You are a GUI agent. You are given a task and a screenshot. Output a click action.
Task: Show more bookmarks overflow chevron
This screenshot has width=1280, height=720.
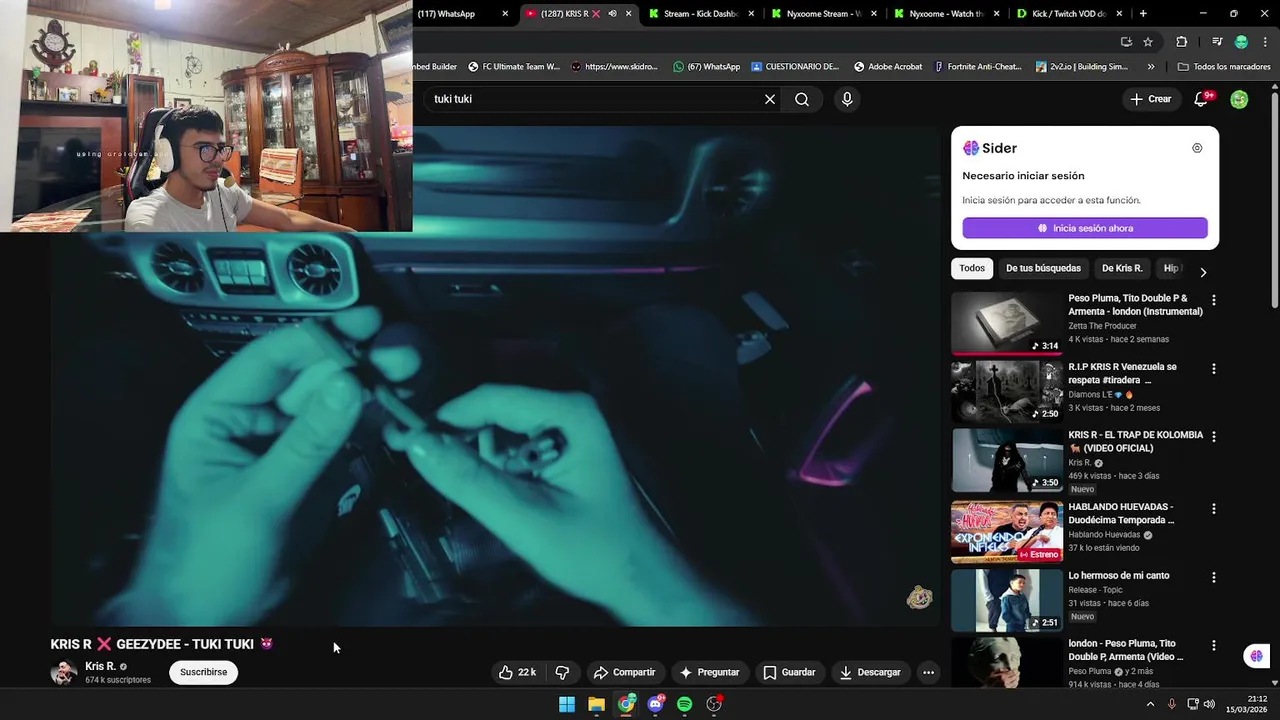1151,67
